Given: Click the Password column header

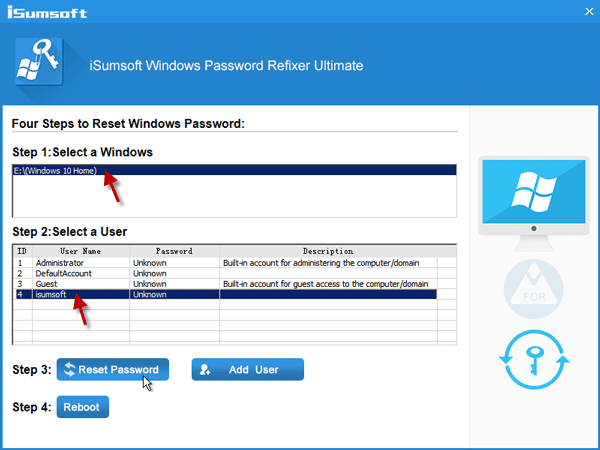Looking at the screenshot, I should 174,251.
